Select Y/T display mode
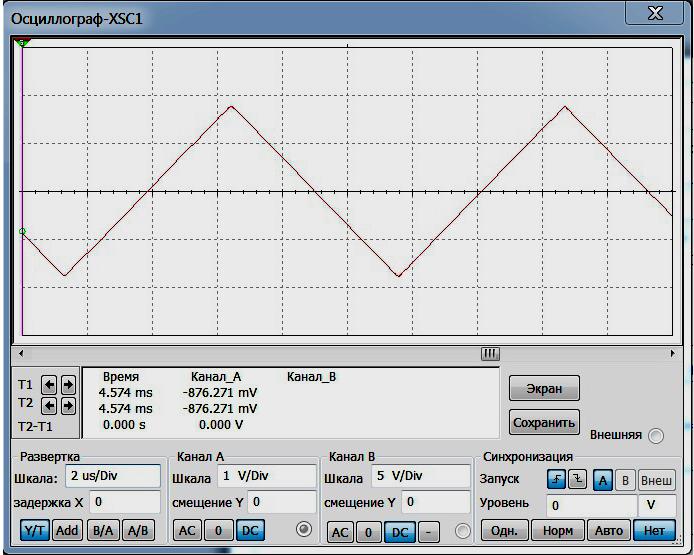The image size is (694, 555). 35,530
